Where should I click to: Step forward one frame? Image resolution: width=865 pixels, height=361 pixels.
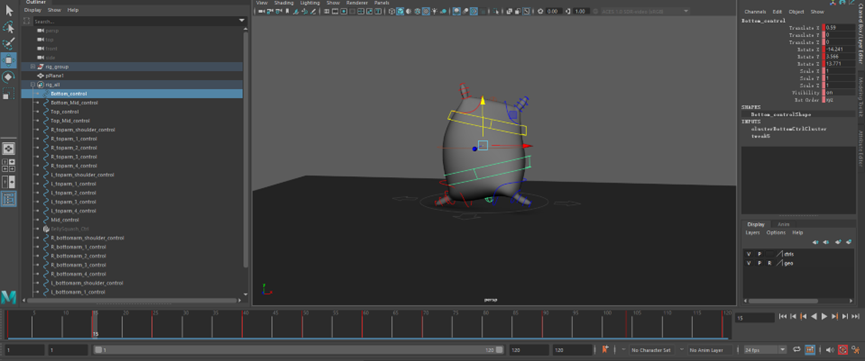pos(845,316)
